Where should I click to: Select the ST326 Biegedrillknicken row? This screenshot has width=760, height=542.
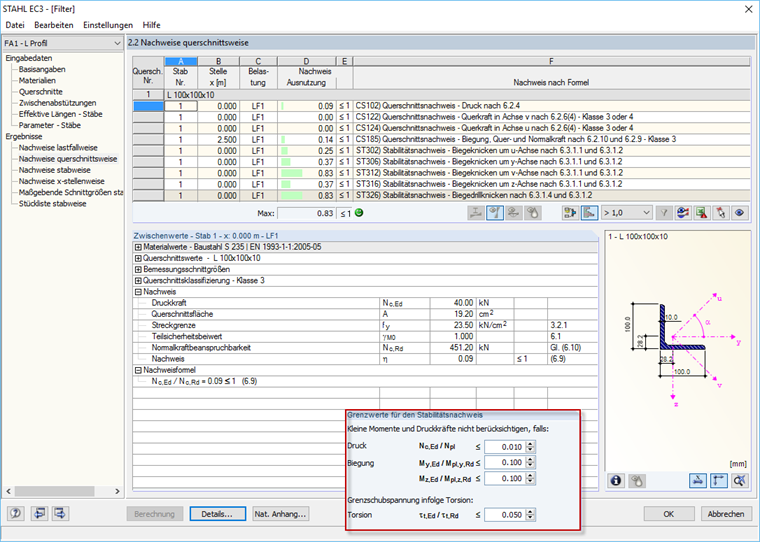click(x=441, y=195)
